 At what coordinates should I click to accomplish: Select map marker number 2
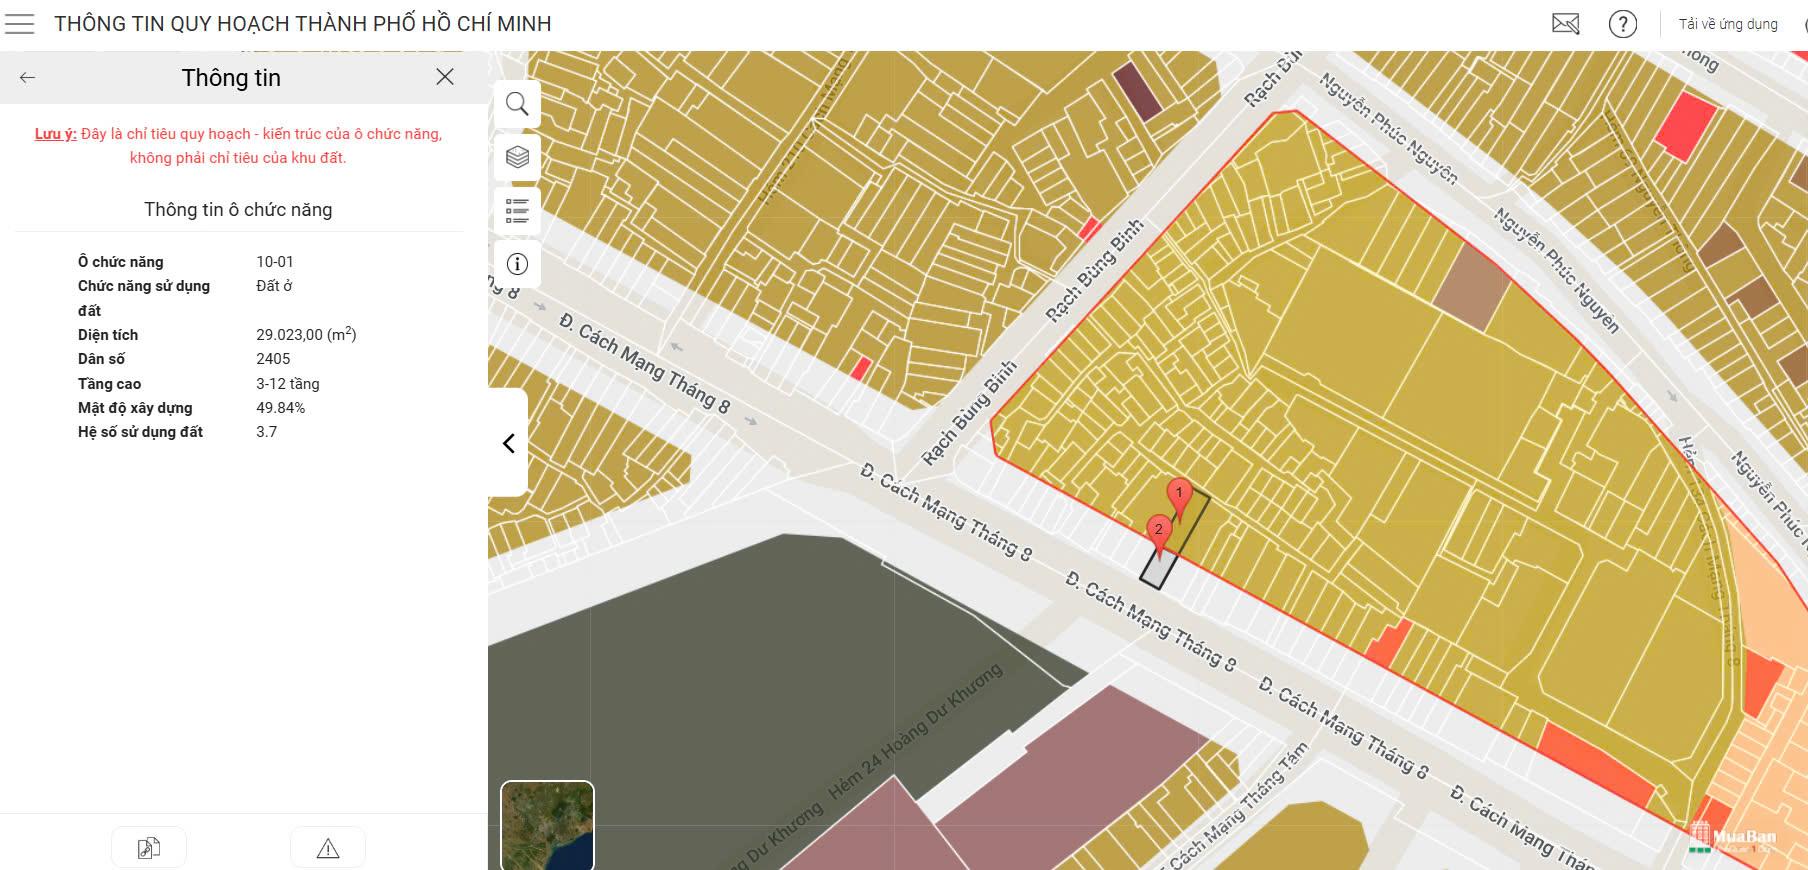[1159, 534]
